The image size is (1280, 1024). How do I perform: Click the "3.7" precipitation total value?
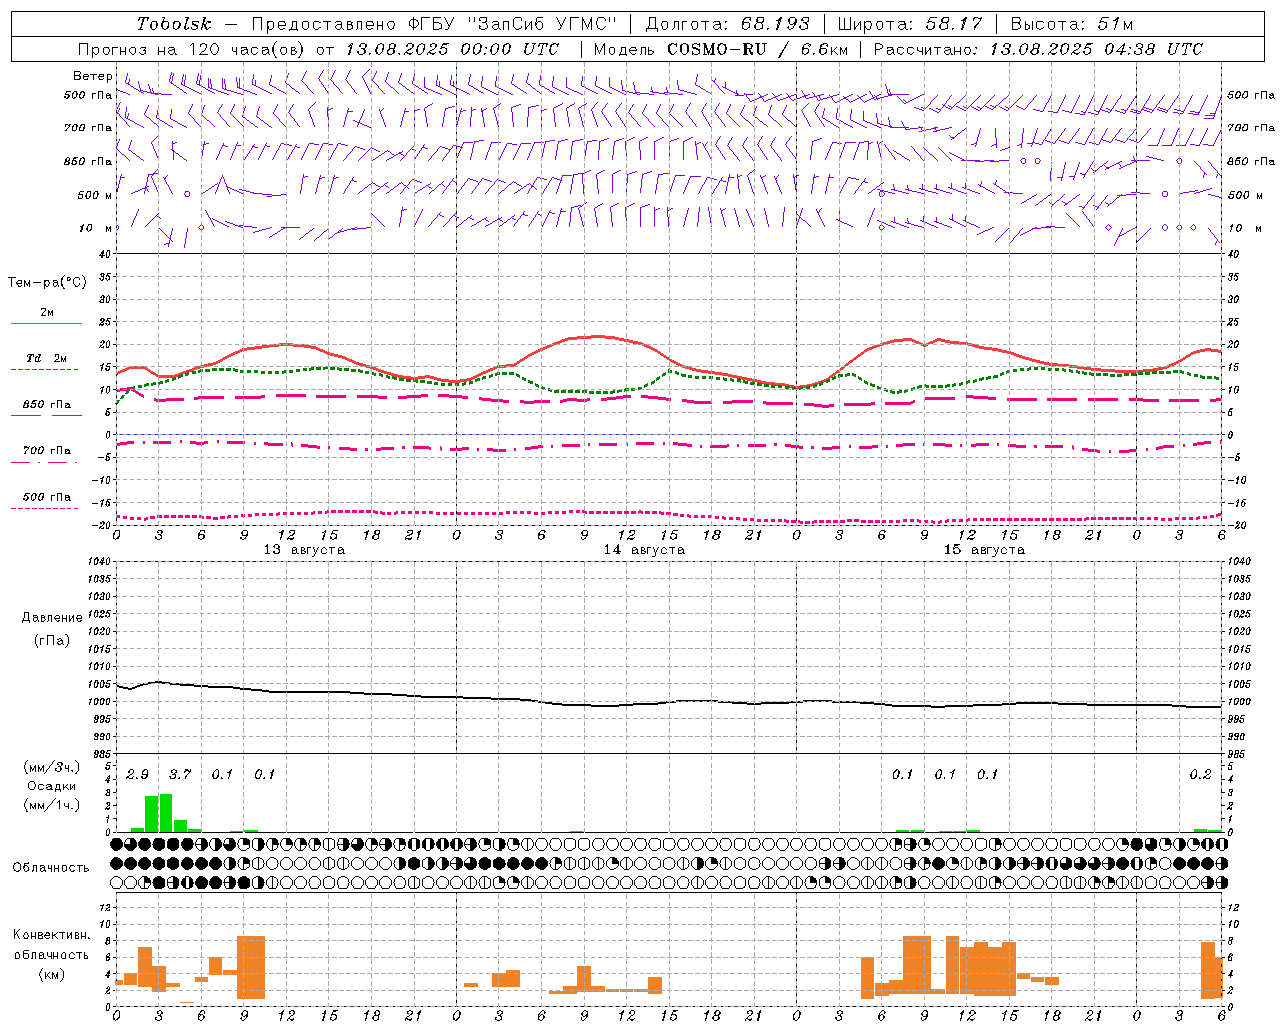(179, 775)
